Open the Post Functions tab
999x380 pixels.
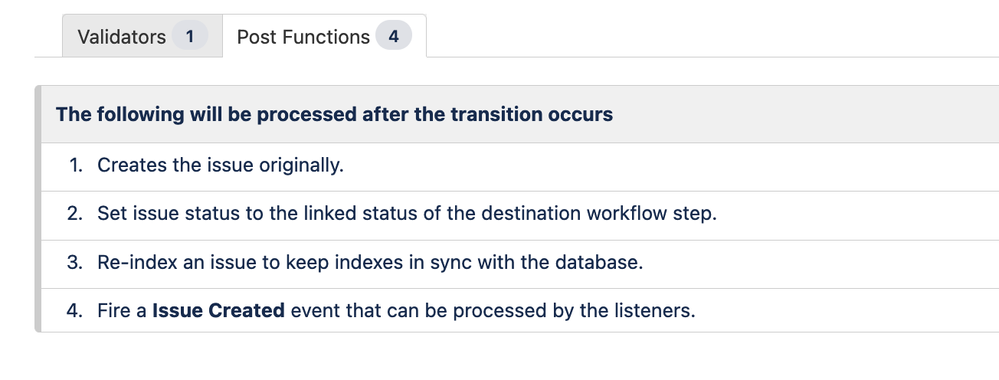point(324,36)
